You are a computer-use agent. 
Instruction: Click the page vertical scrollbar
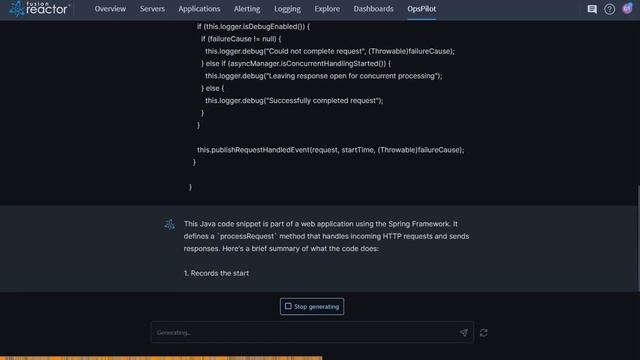(x=638, y=238)
